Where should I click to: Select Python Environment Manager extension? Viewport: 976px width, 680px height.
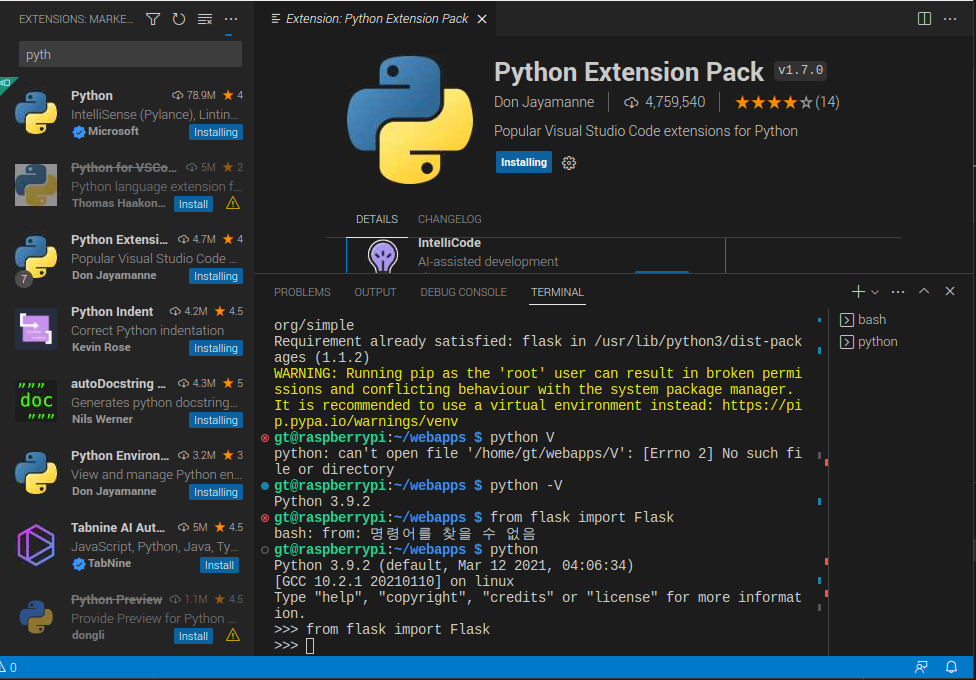127,473
